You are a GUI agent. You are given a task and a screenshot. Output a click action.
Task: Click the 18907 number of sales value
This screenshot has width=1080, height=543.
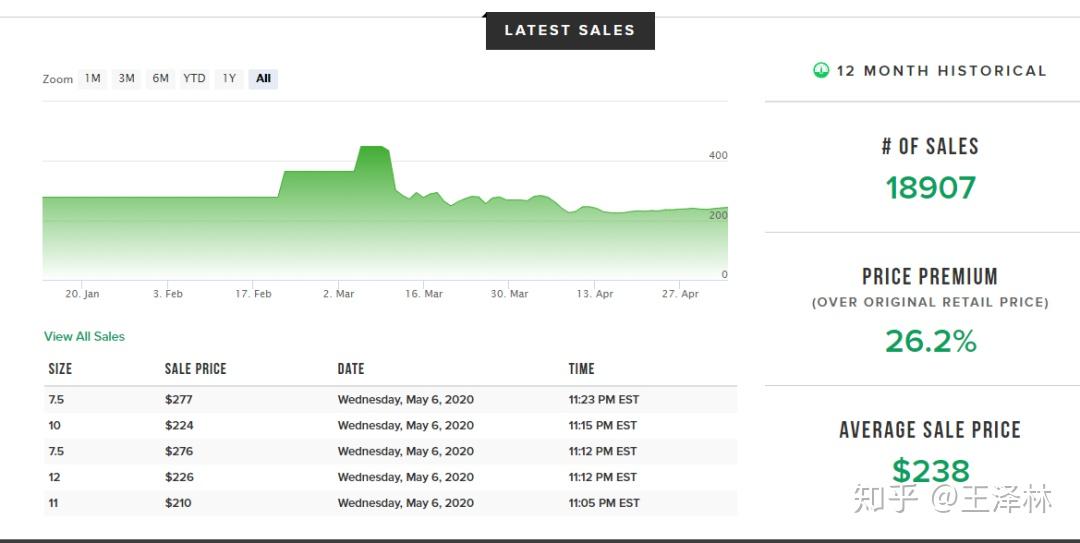click(930, 188)
